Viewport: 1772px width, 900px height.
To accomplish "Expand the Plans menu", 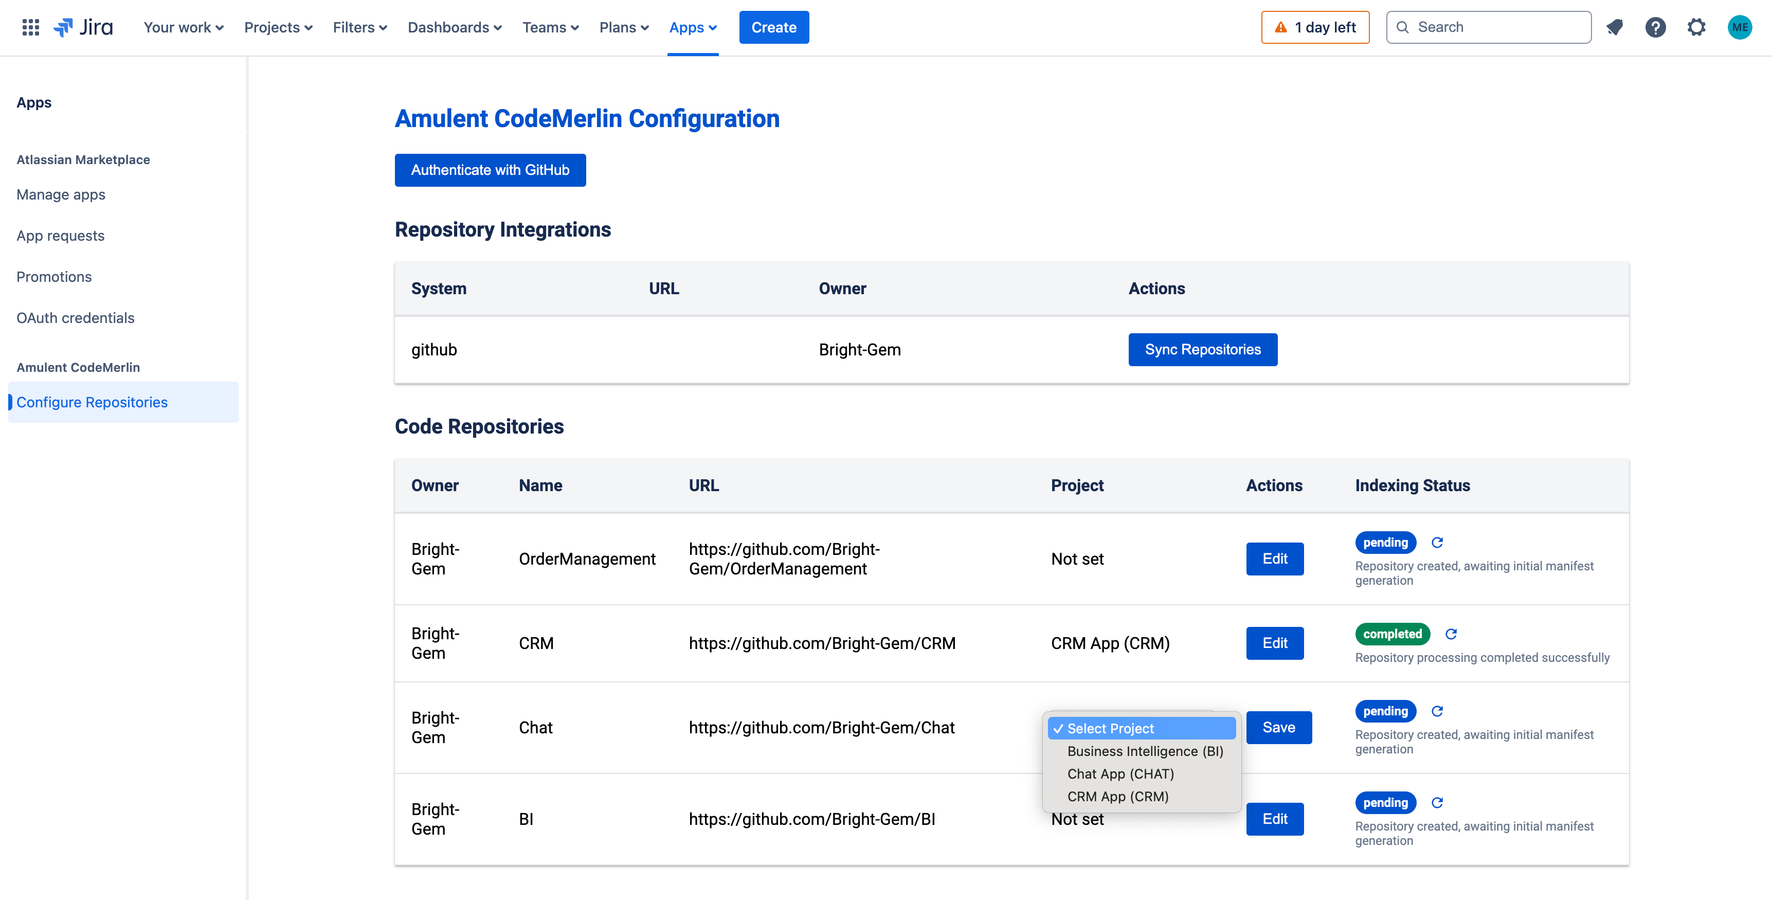I will click(x=624, y=27).
